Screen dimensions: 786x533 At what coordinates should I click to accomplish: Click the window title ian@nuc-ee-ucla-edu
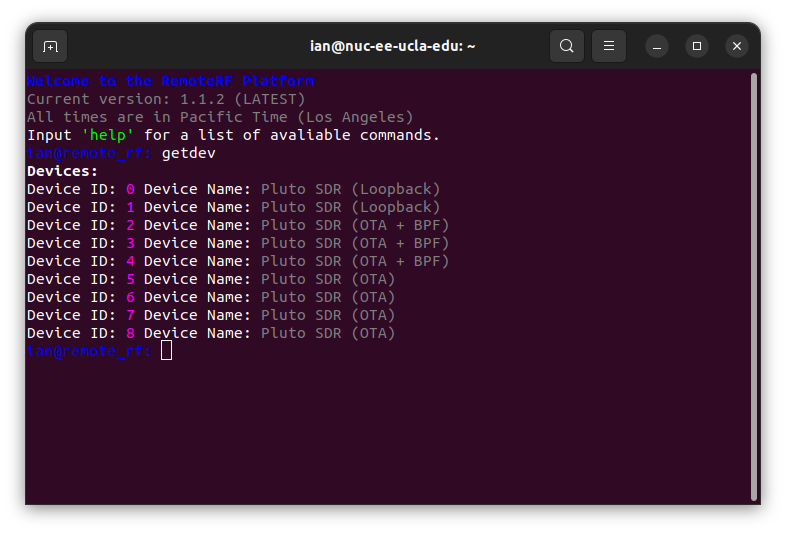click(393, 46)
